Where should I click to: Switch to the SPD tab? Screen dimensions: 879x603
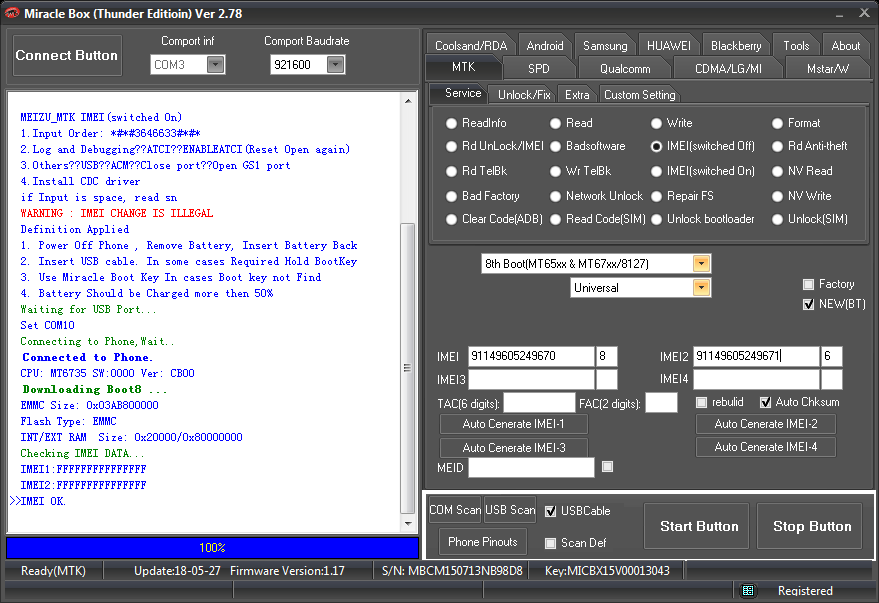[x=539, y=68]
